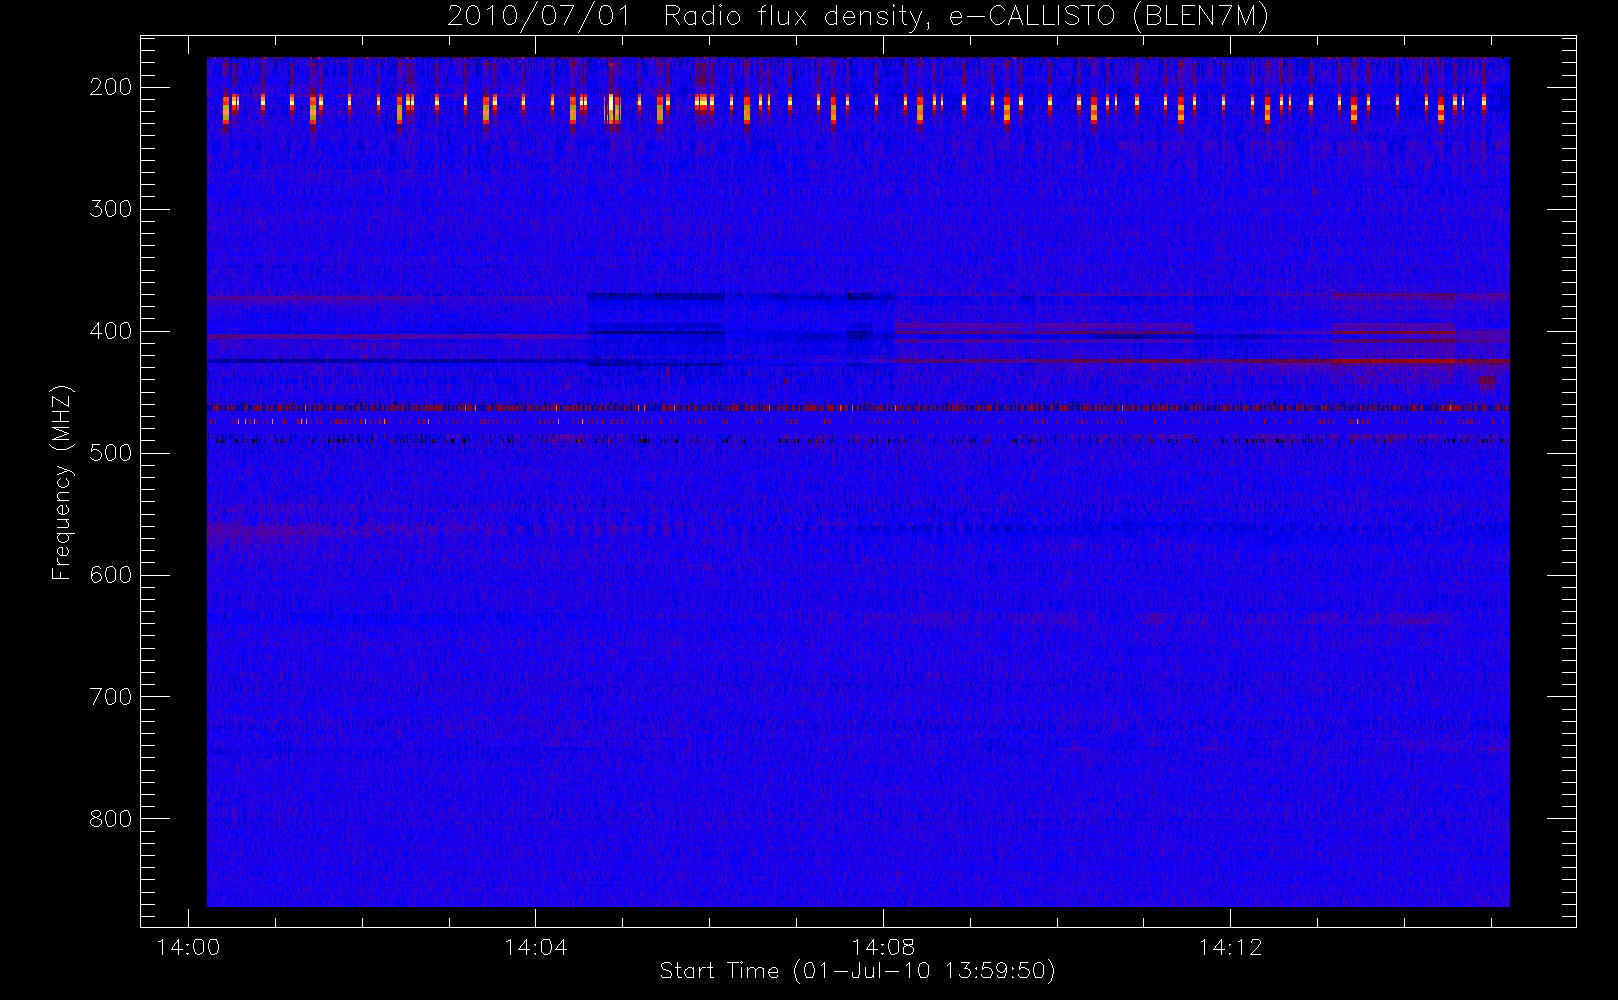Viewport: 1618px width, 1000px height.
Task: Click the 'Start Time (01-Jul-10 13:59:50)' label
Action: point(858,971)
